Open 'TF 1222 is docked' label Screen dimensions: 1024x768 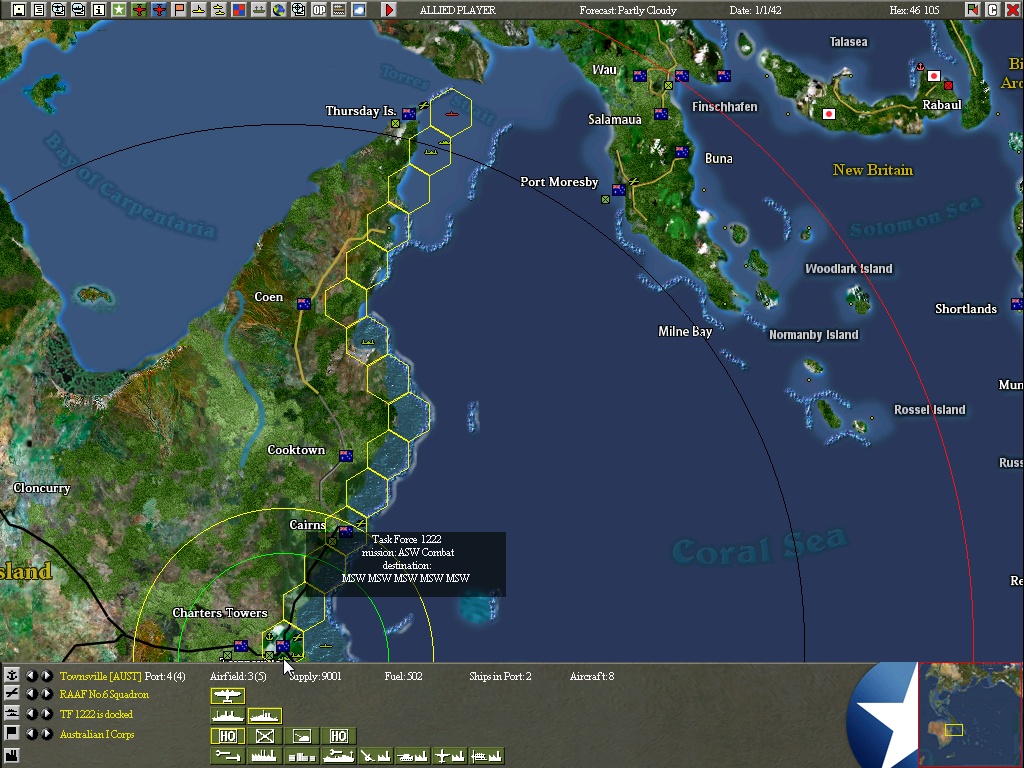click(x=96, y=714)
